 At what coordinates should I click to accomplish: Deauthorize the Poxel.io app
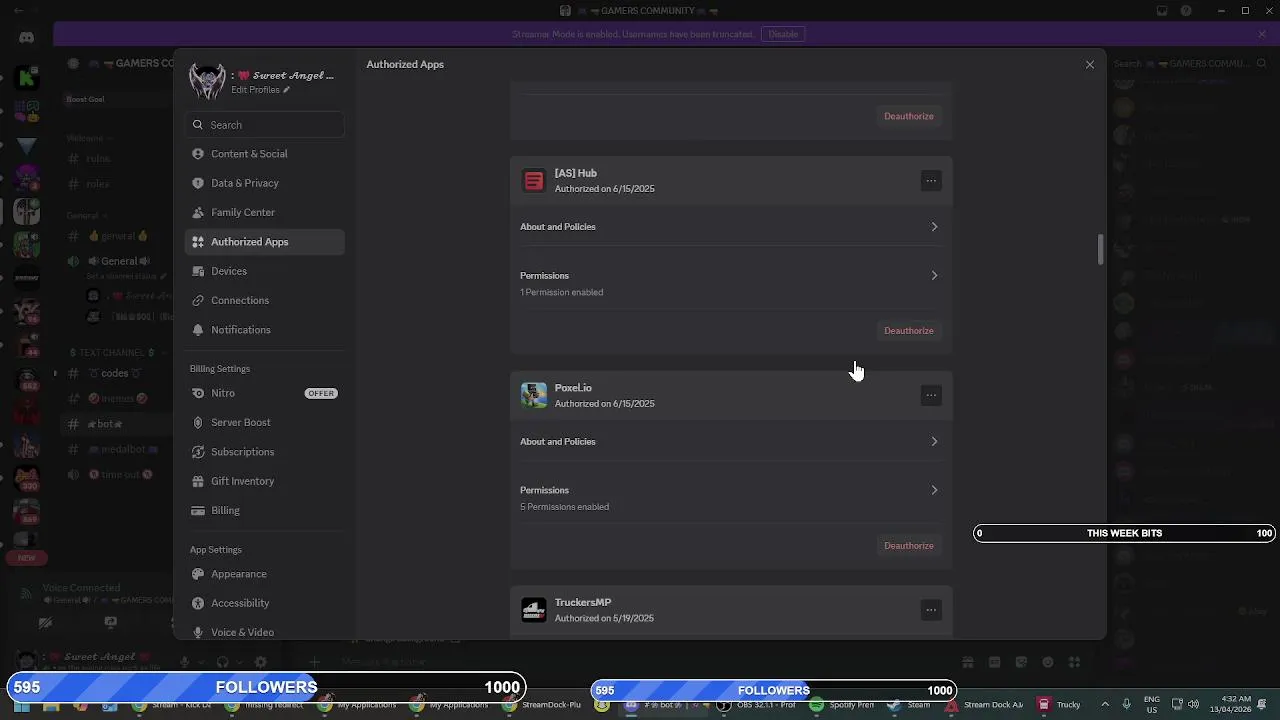(x=908, y=546)
